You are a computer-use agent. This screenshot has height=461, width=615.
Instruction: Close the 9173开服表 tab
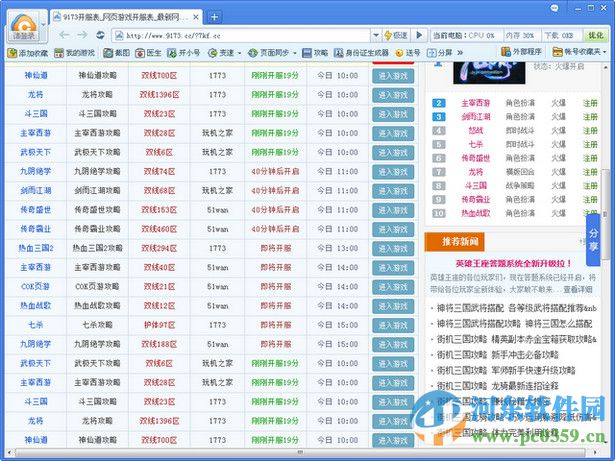point(197,17)
